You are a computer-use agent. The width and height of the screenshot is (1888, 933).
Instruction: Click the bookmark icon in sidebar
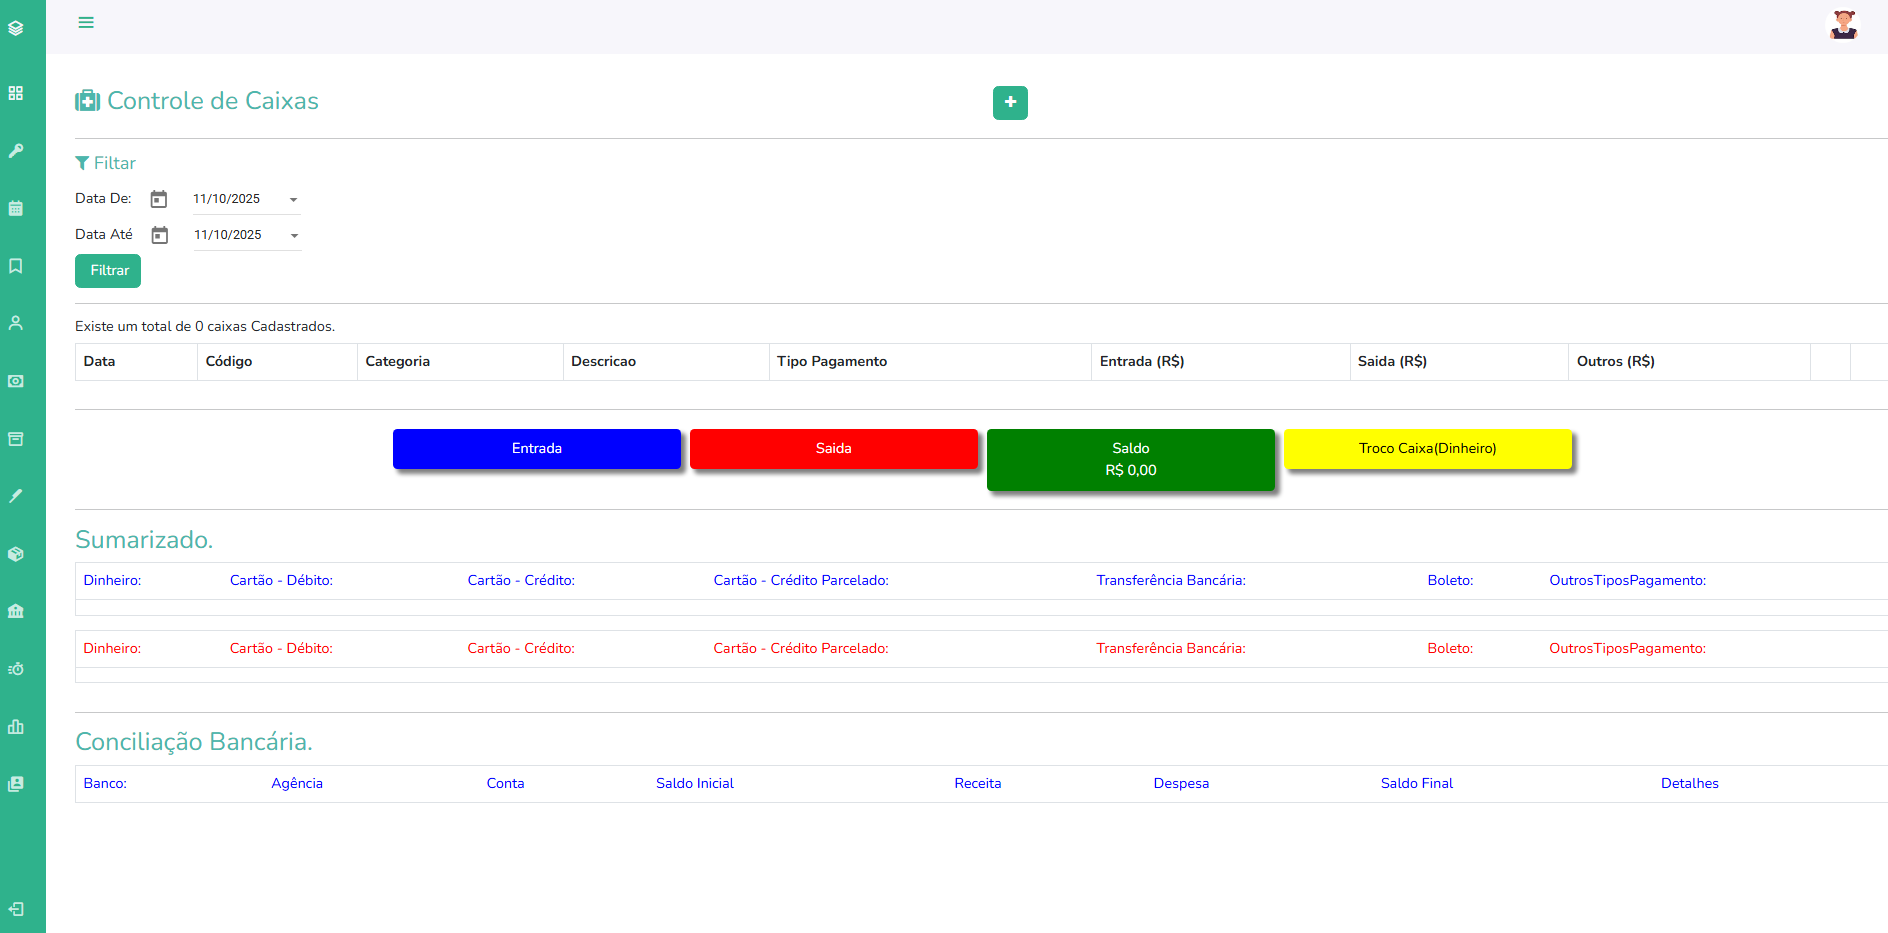coord(16,266)
